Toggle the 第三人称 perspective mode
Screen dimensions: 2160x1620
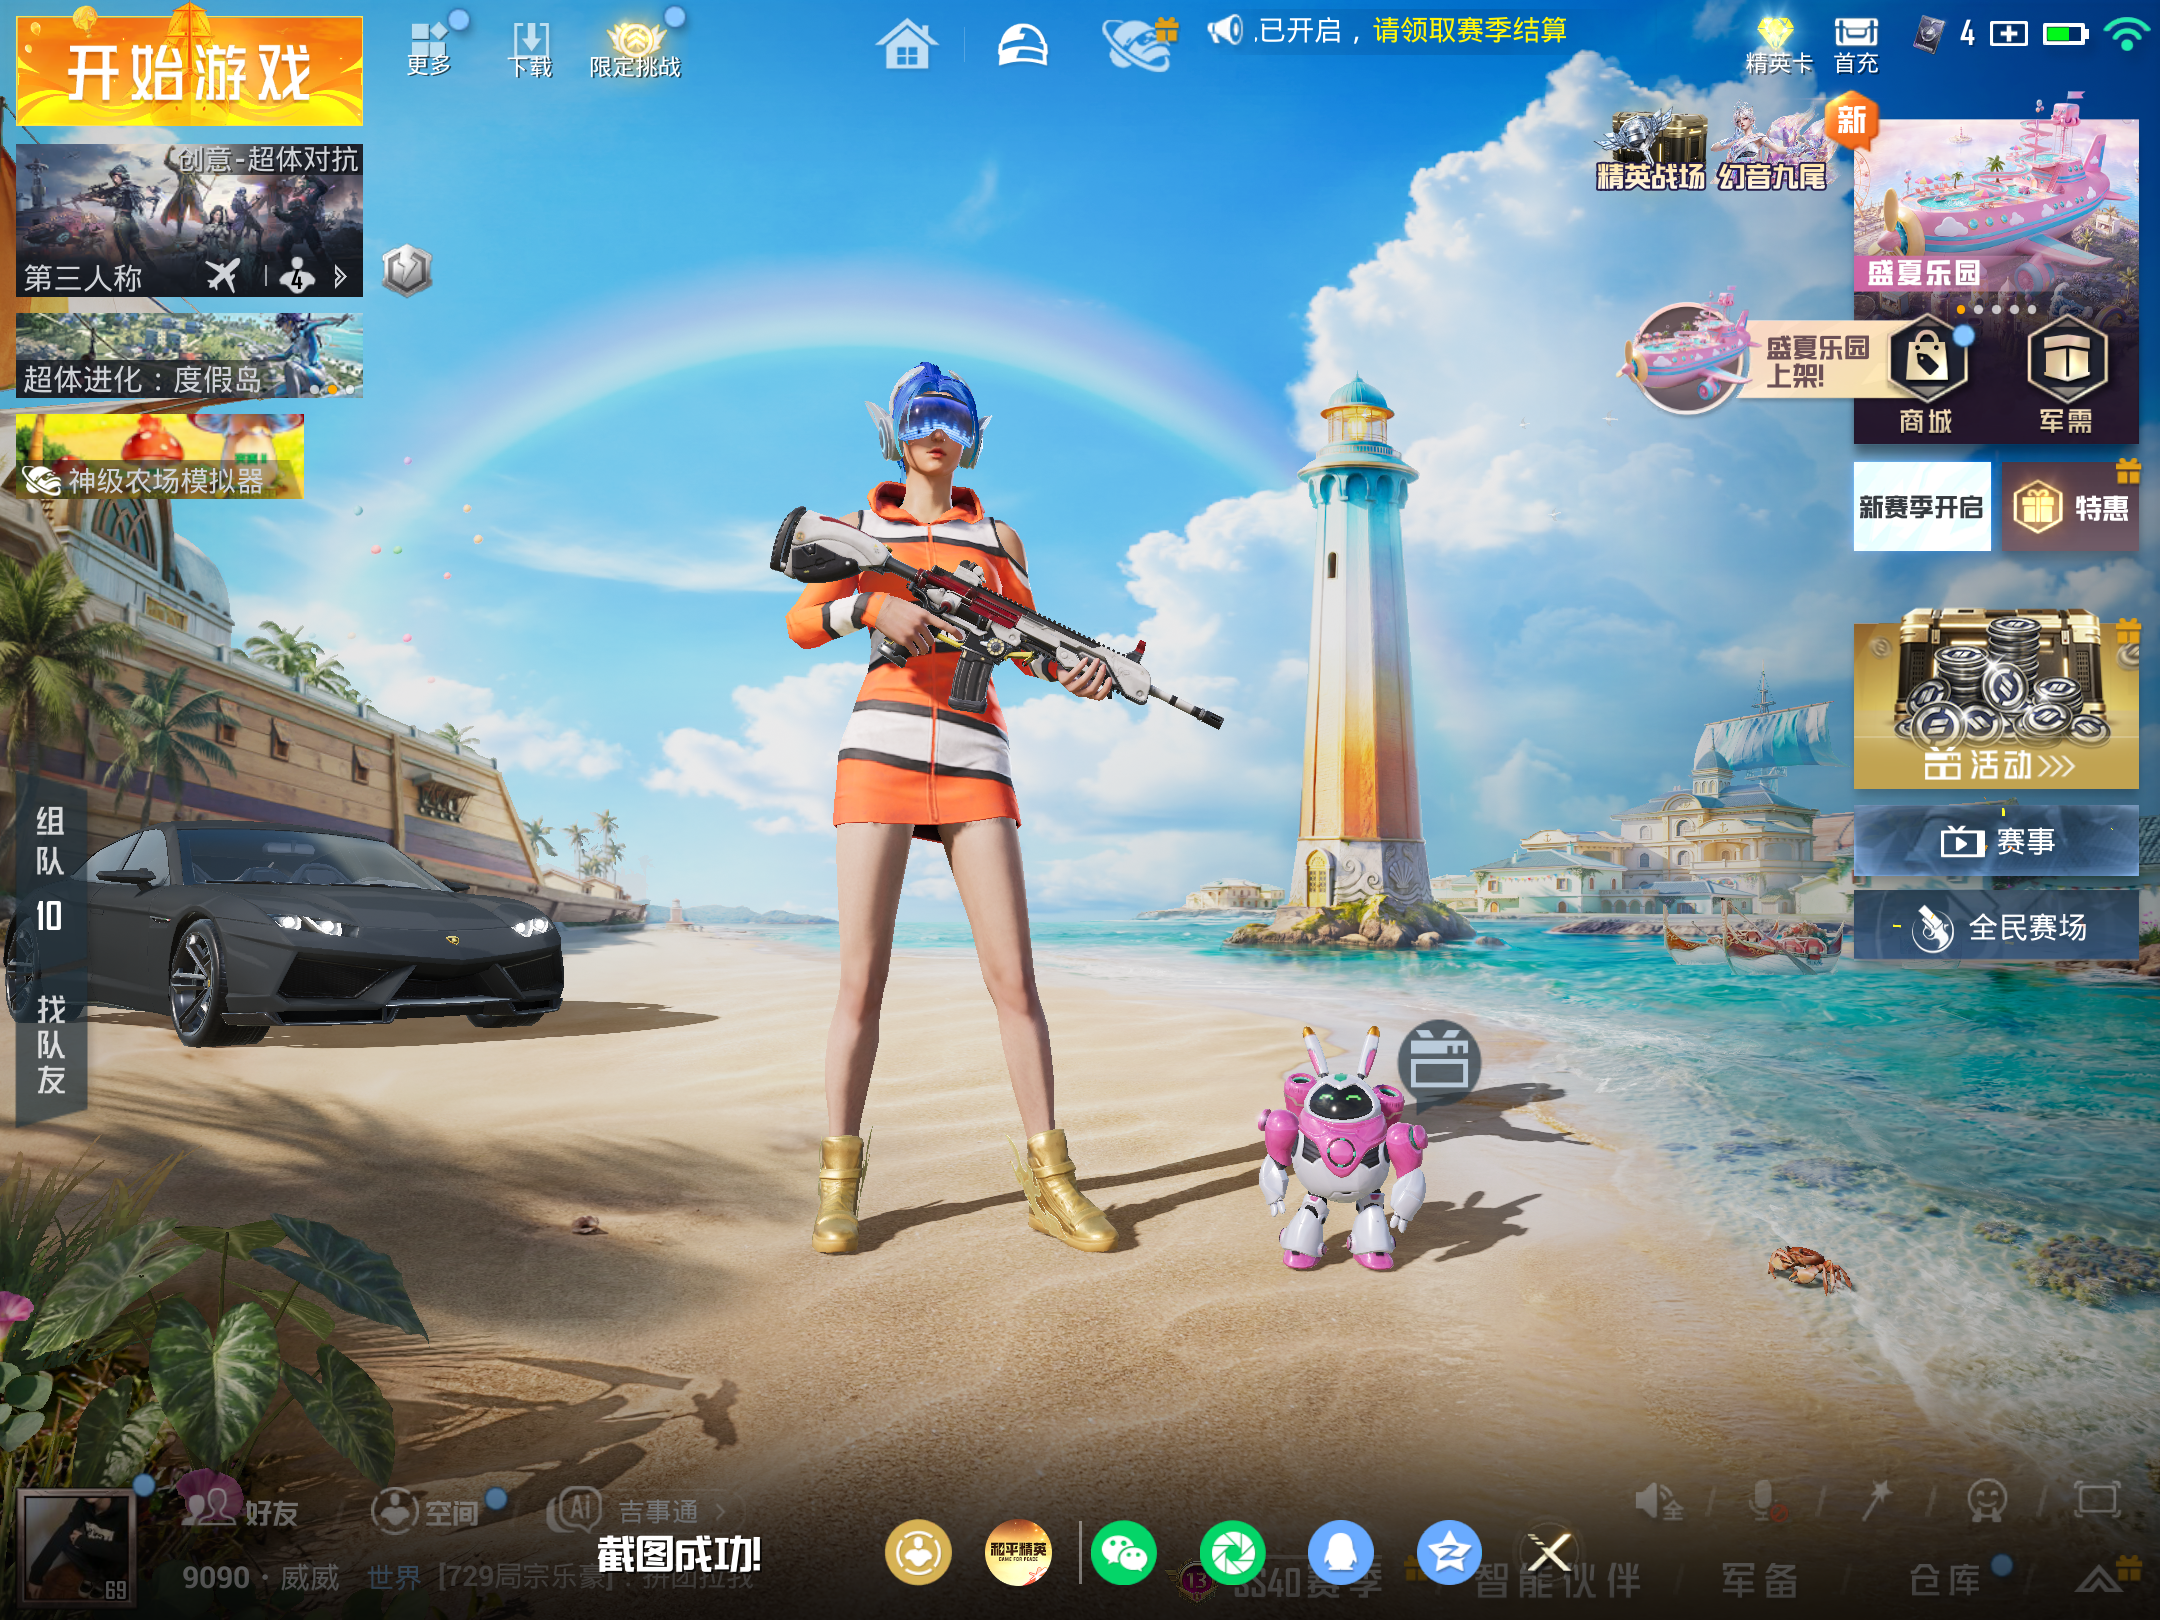coord(82,277)
